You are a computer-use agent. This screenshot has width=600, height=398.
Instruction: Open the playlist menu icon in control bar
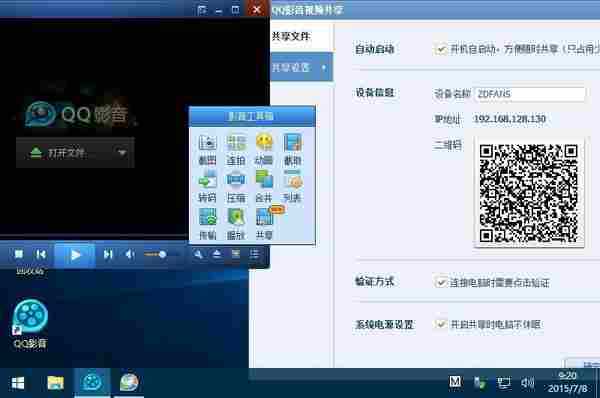(x=254, y=254)
